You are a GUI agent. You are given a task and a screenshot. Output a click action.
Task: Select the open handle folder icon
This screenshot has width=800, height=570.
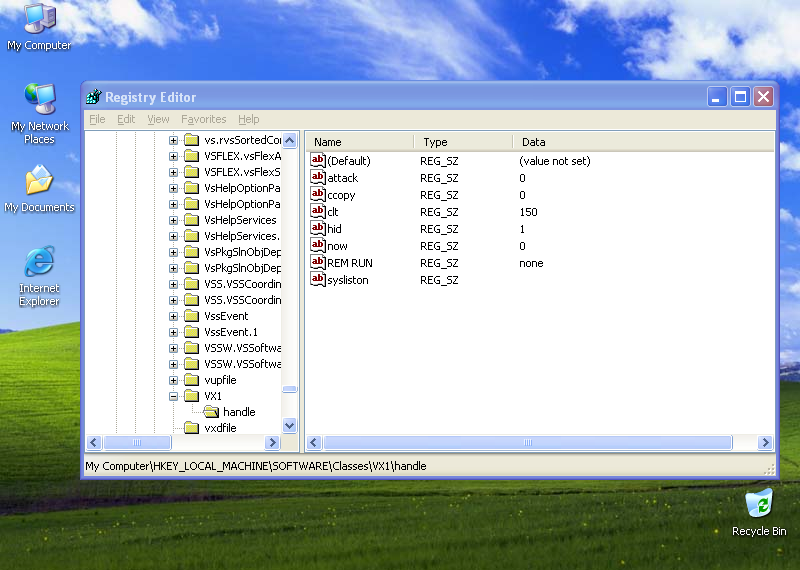click(211, 412)
